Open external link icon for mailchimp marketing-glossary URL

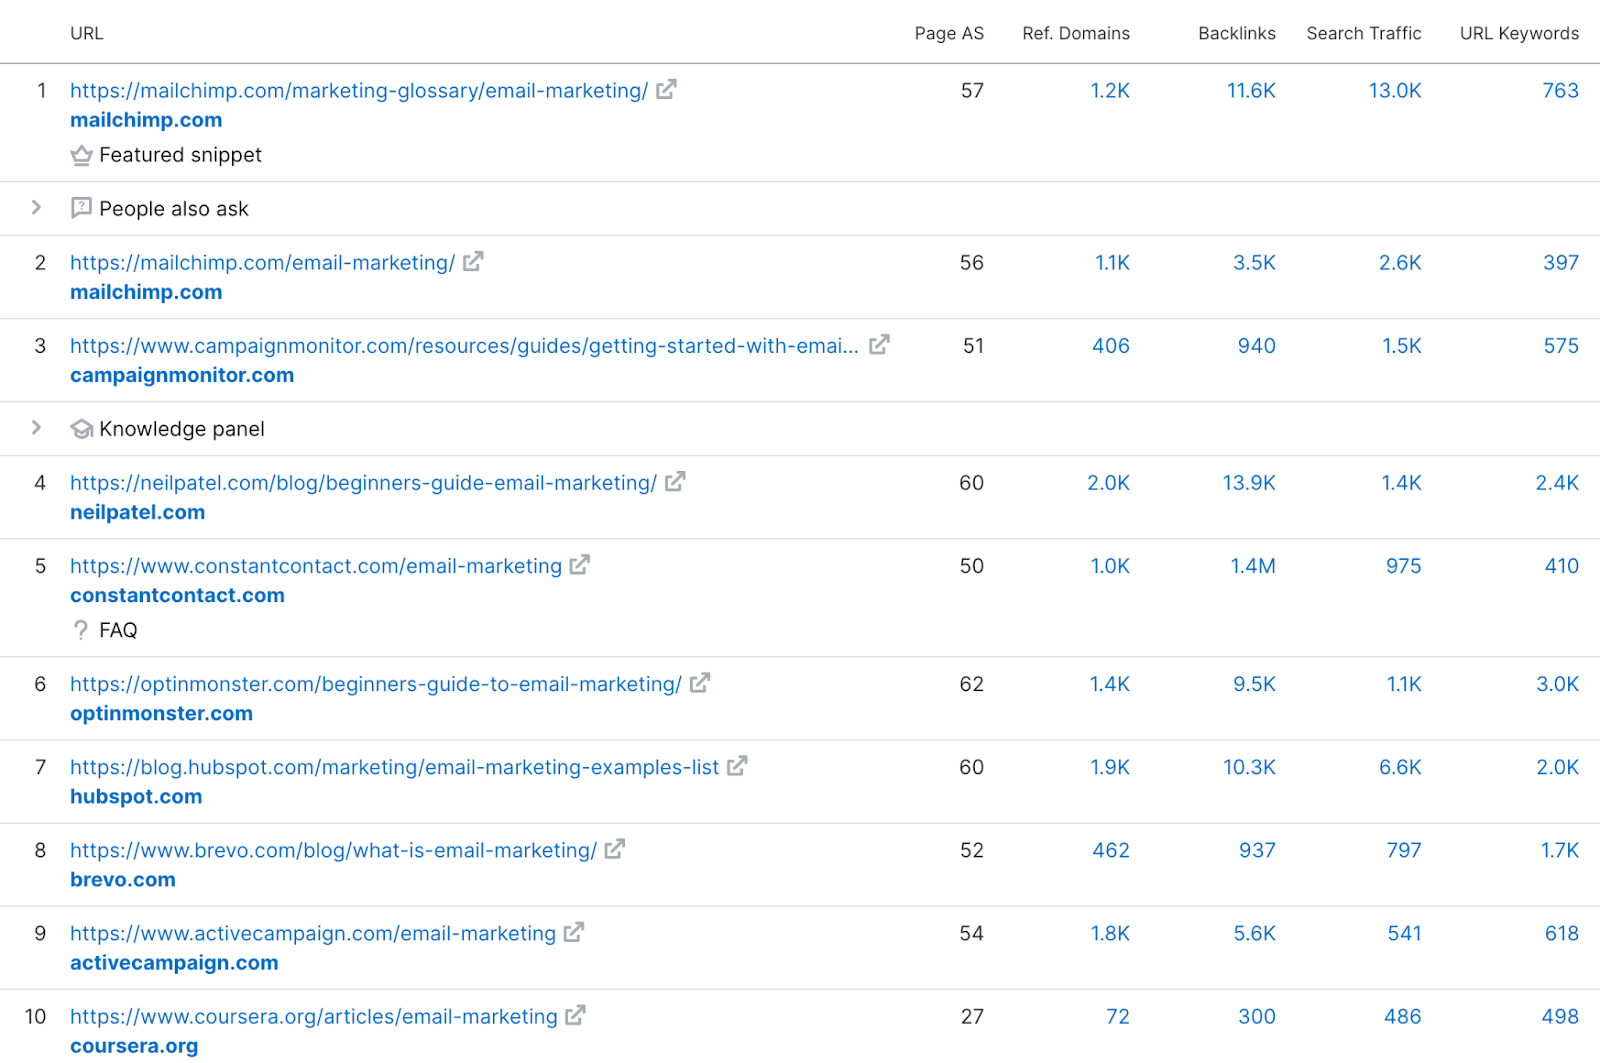667,90
